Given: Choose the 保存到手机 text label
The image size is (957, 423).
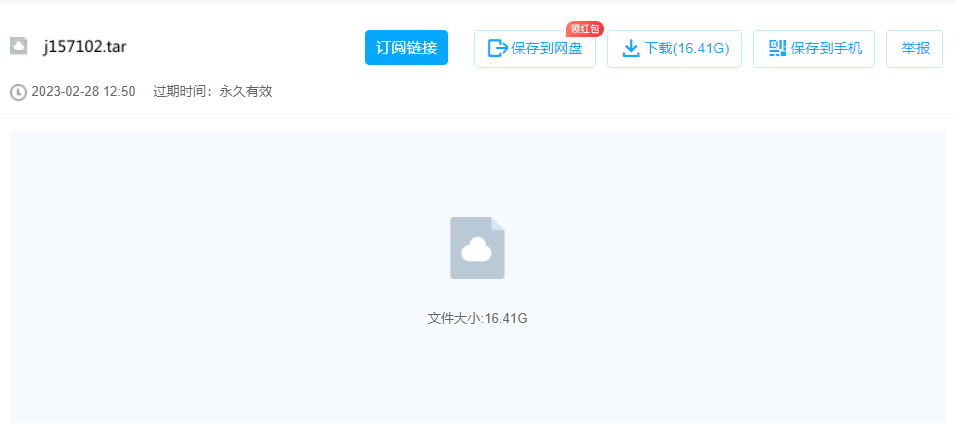Looking at the screenshot, I should point(826,48).
